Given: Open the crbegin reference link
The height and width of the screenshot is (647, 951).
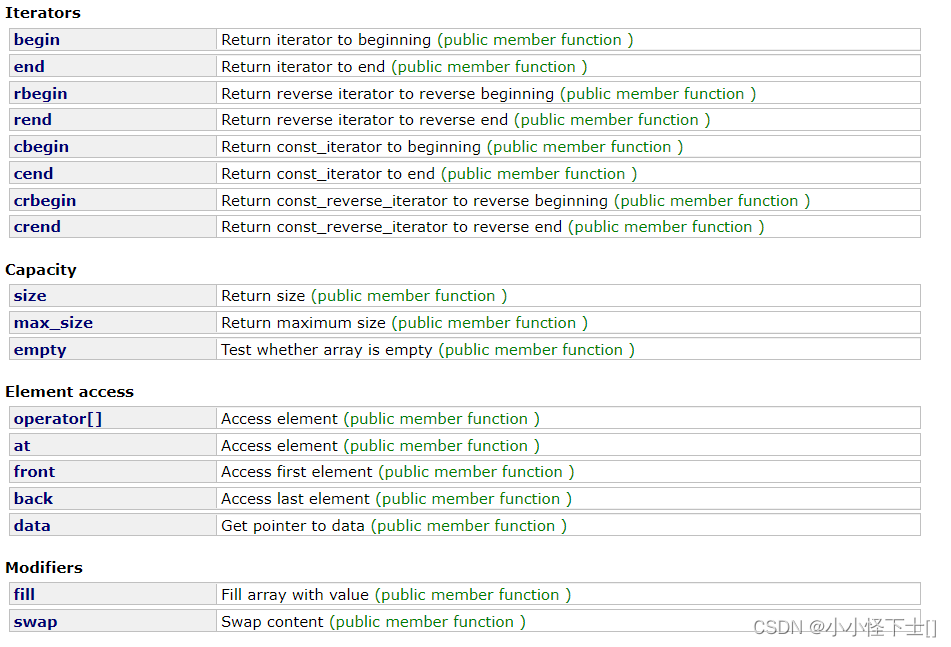Looking at the screenshot, I should (45, 201).
